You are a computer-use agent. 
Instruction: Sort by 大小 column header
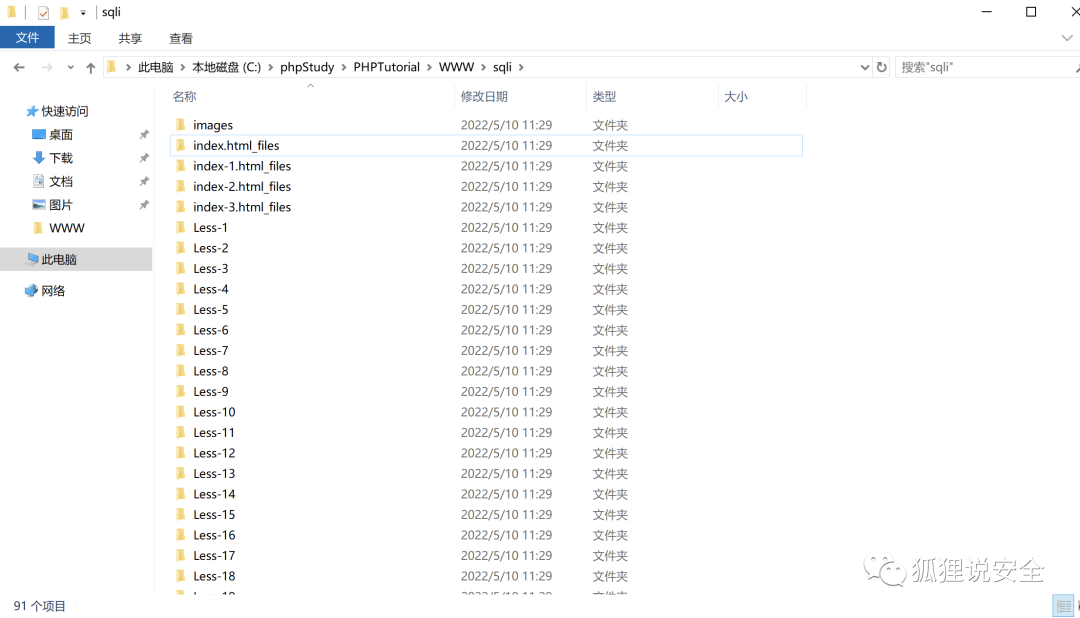point(736,96)
